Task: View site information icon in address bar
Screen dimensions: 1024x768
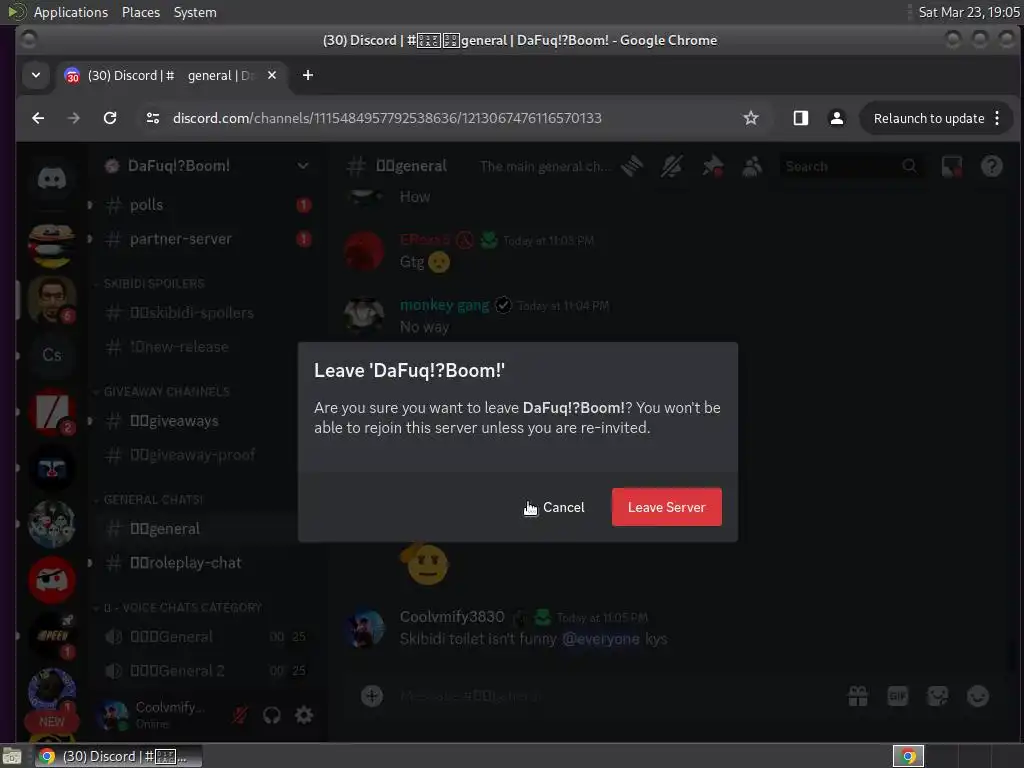Action: click(x=153, y=118)
